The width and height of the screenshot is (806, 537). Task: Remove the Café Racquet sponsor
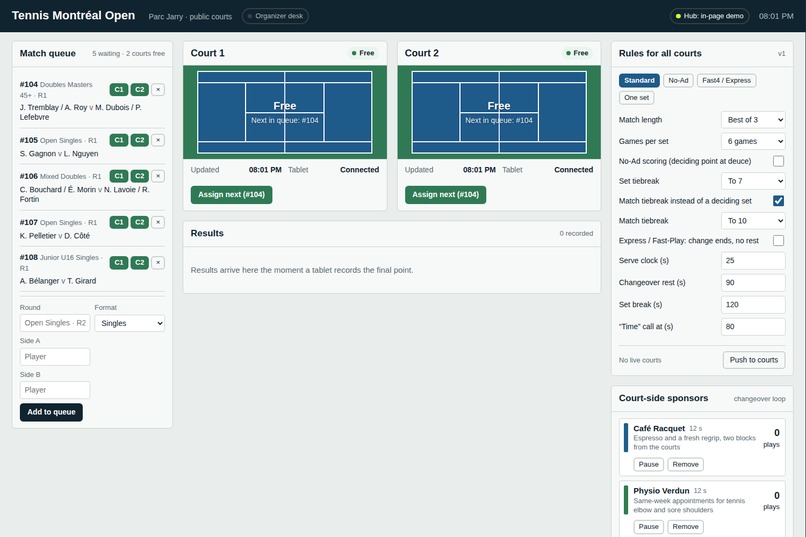[x=685, y=464]
